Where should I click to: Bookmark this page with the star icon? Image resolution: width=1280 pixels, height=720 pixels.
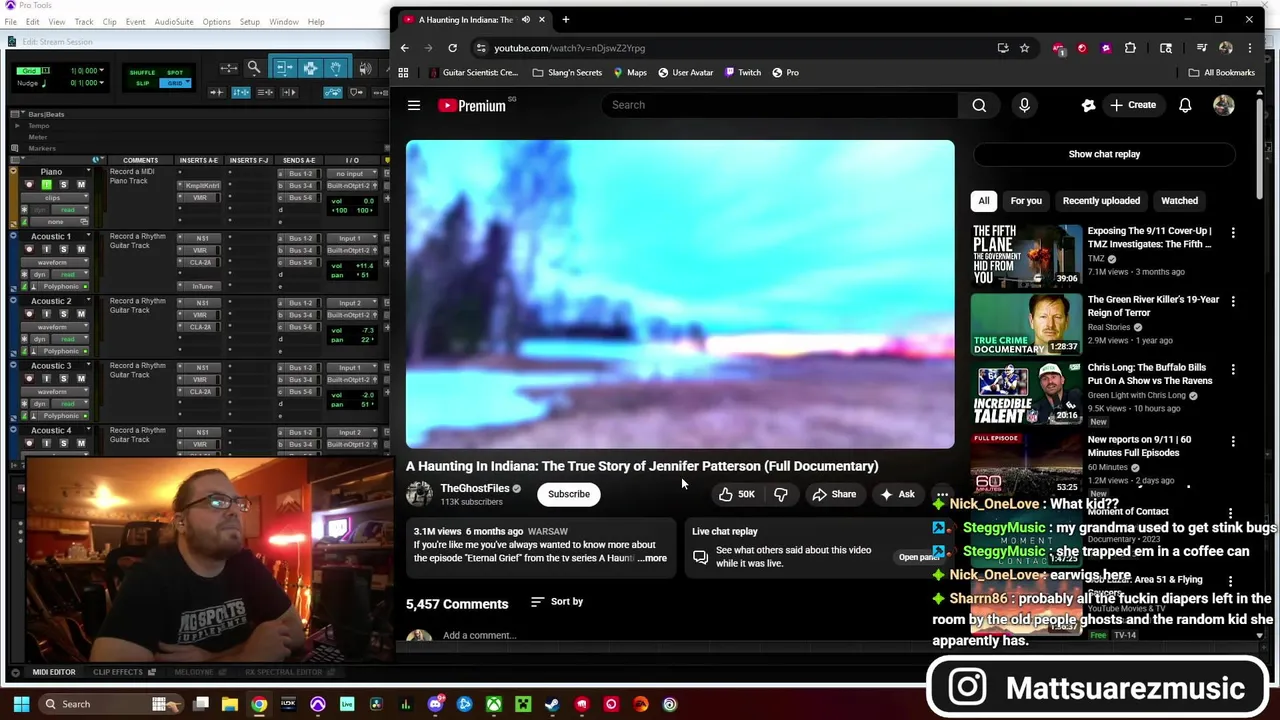1024,47
